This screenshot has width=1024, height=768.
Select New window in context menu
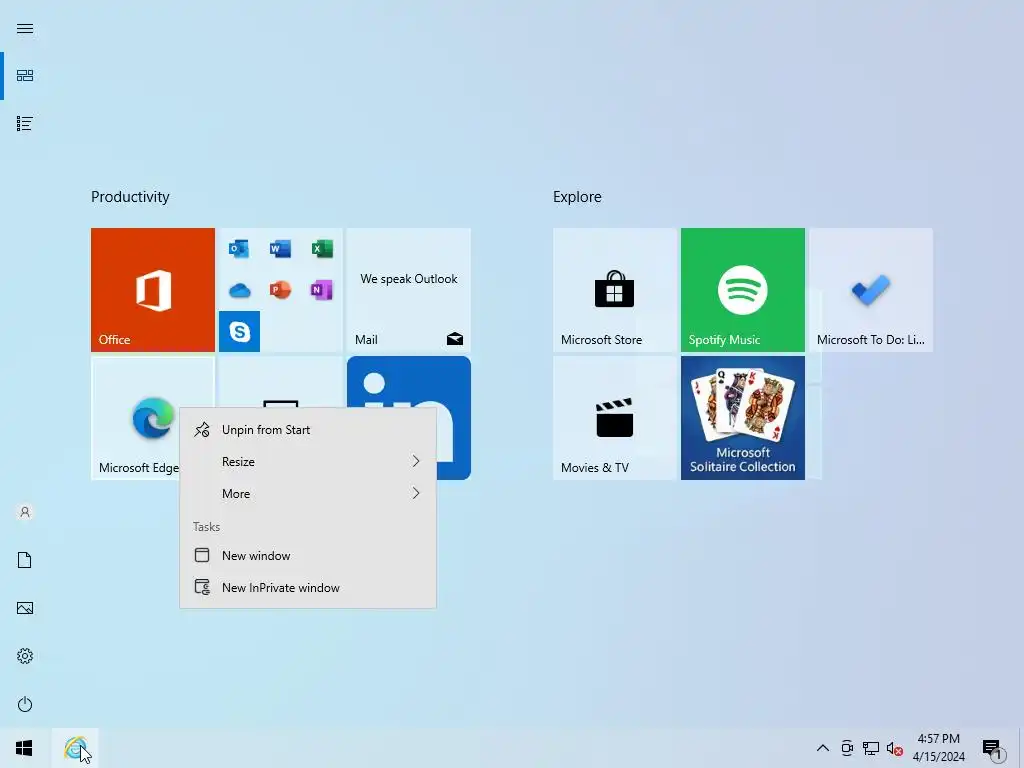click(308, 556)
